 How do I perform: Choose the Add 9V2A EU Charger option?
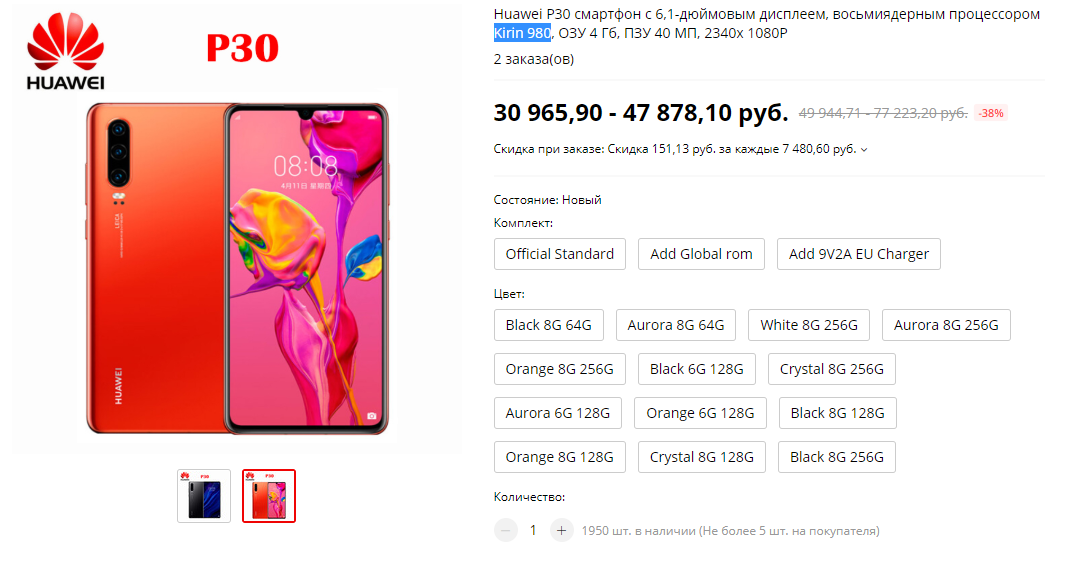click(x=859, y=254)
